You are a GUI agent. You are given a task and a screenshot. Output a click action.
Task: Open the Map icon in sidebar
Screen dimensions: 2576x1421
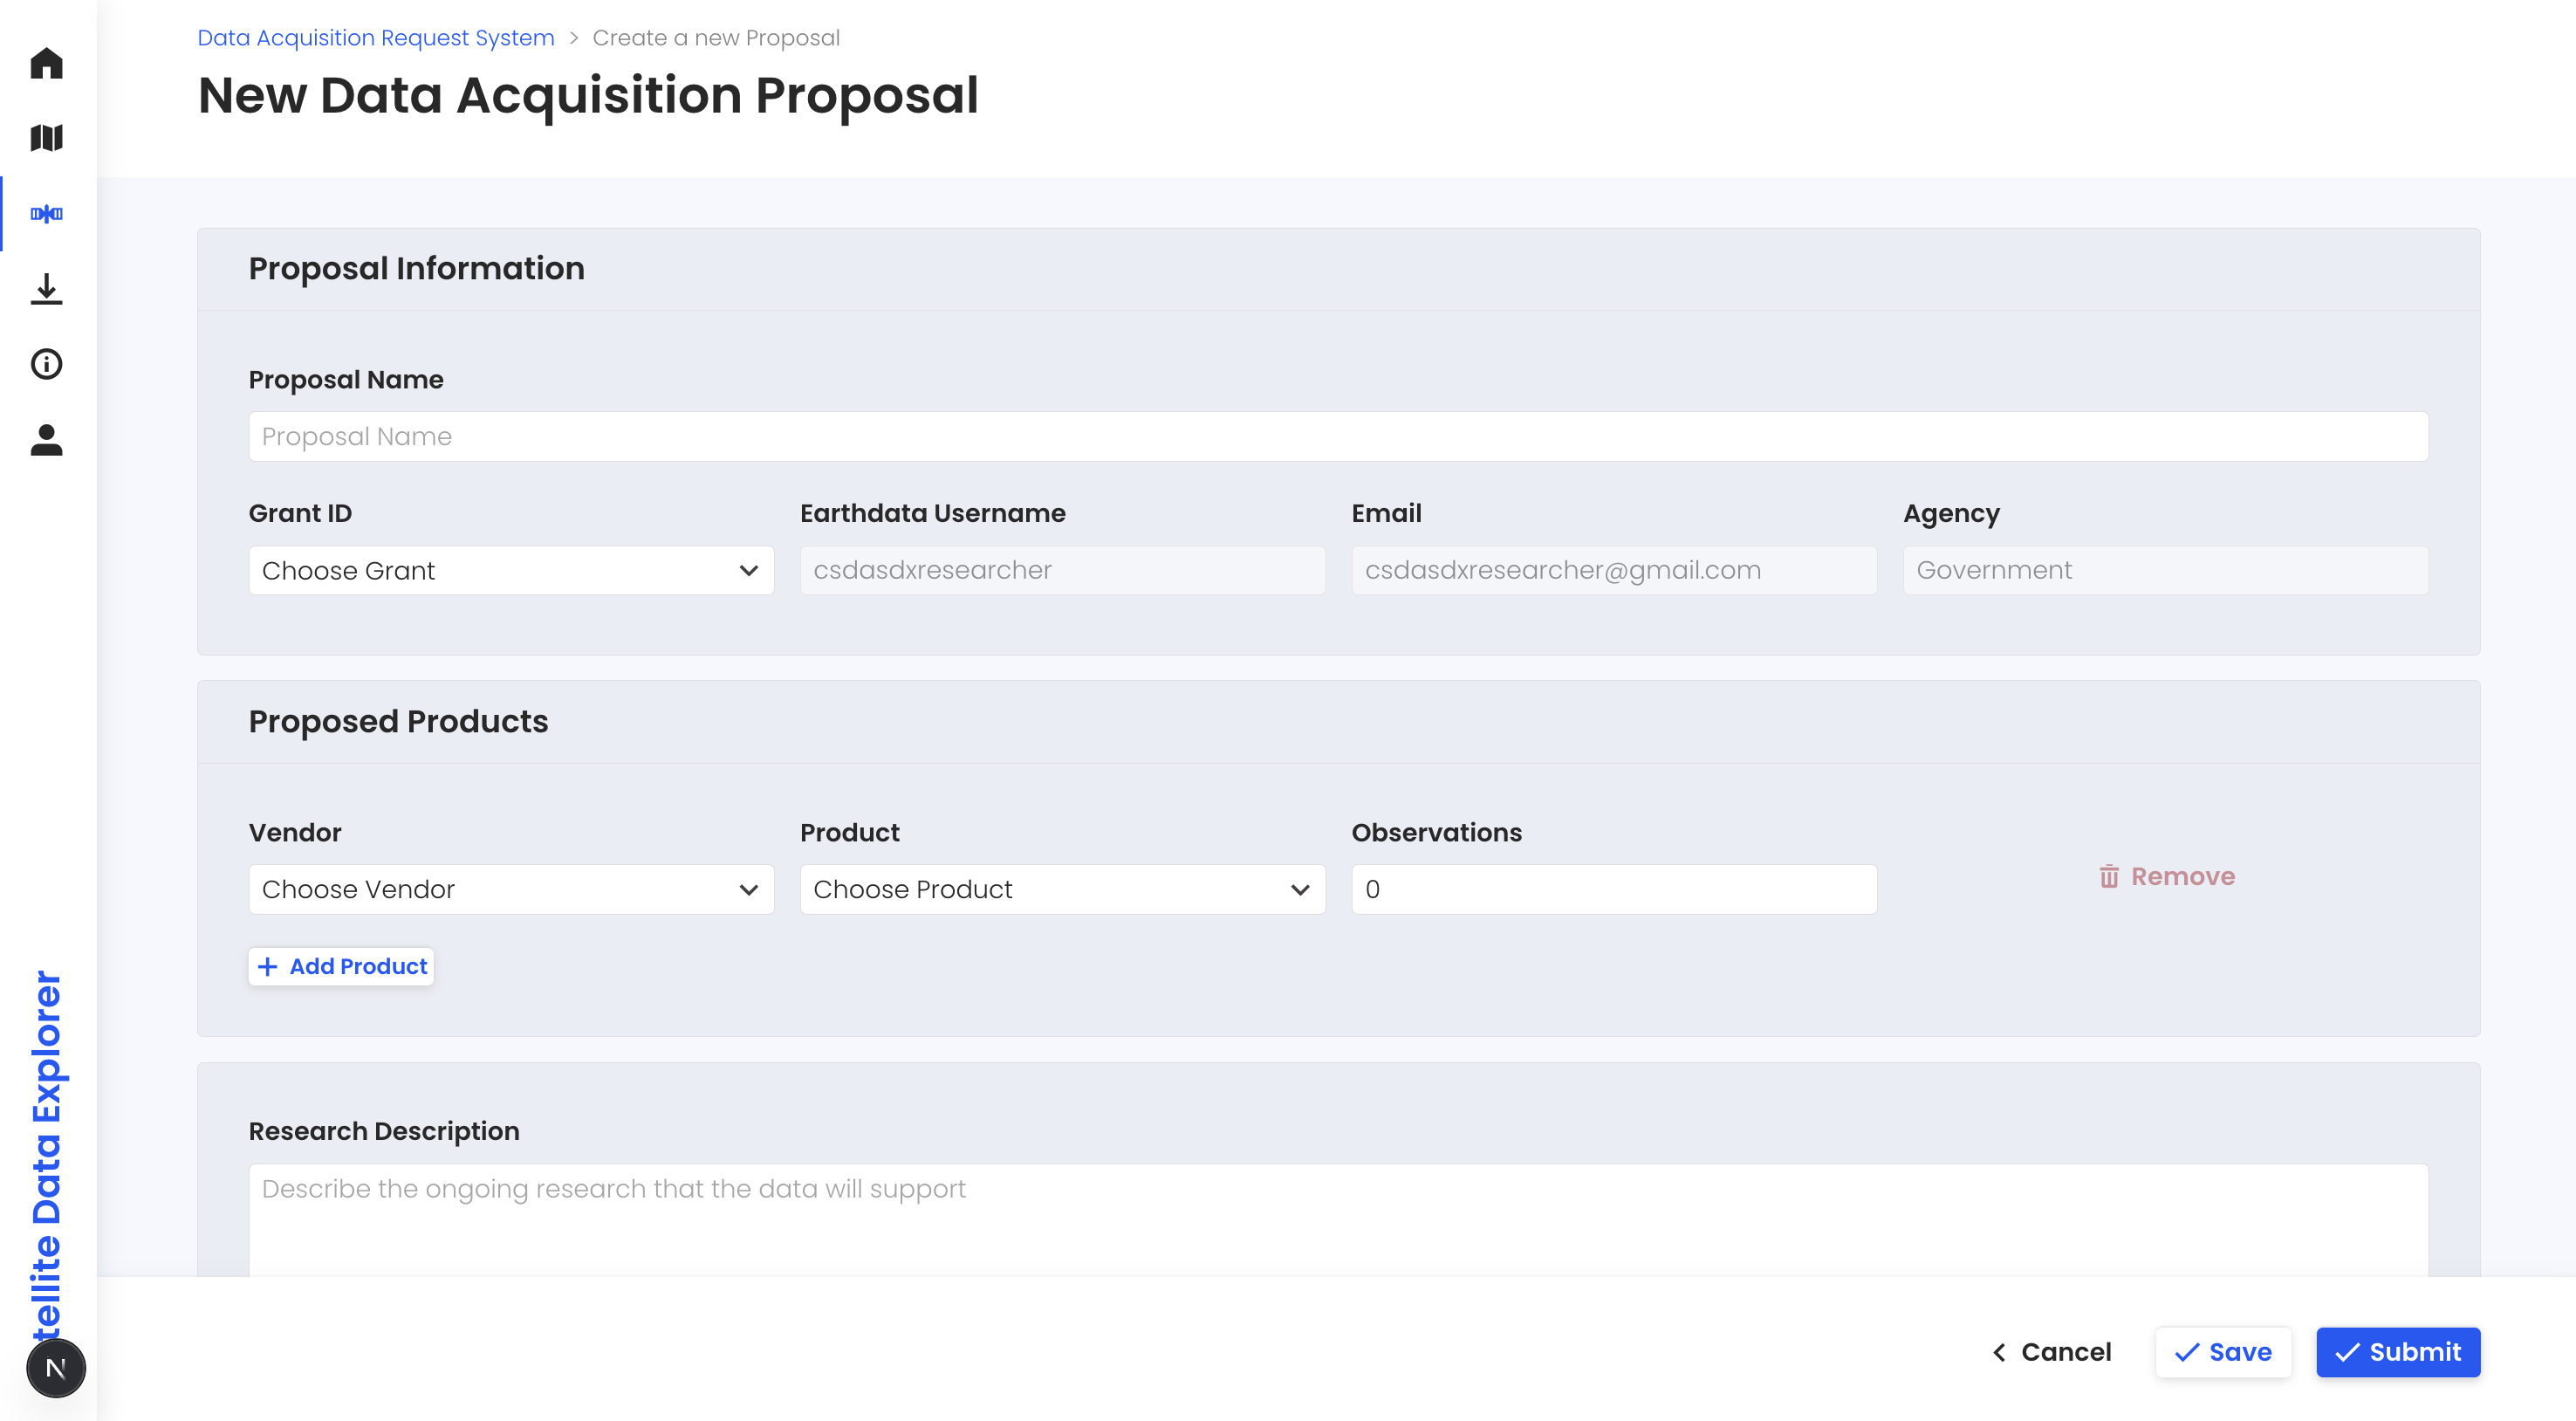(47, 138)
